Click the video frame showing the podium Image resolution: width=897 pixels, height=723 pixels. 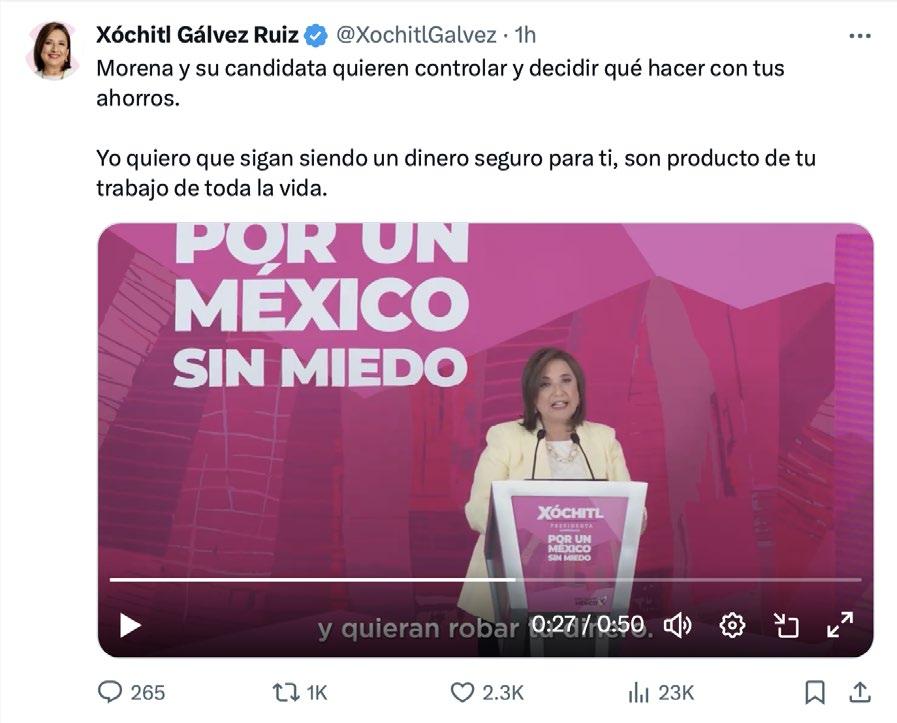[485, 400]
